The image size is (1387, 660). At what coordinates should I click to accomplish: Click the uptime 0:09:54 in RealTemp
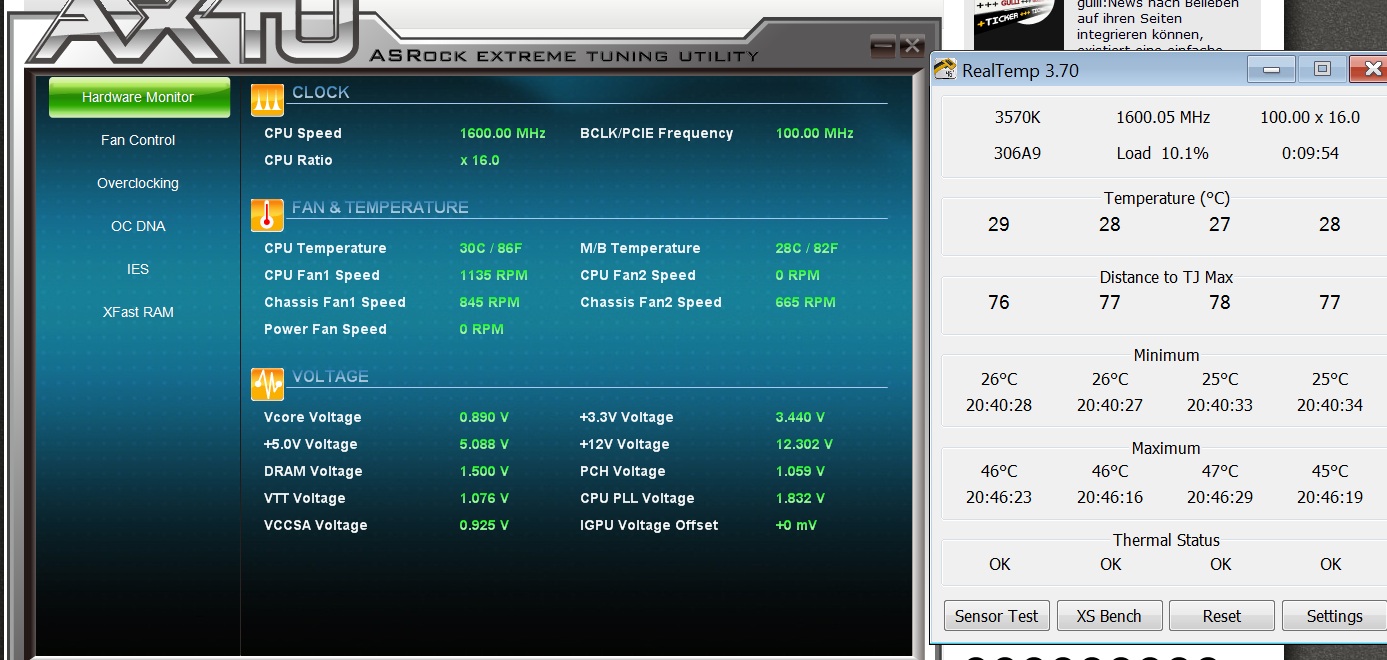point(1310,153)
